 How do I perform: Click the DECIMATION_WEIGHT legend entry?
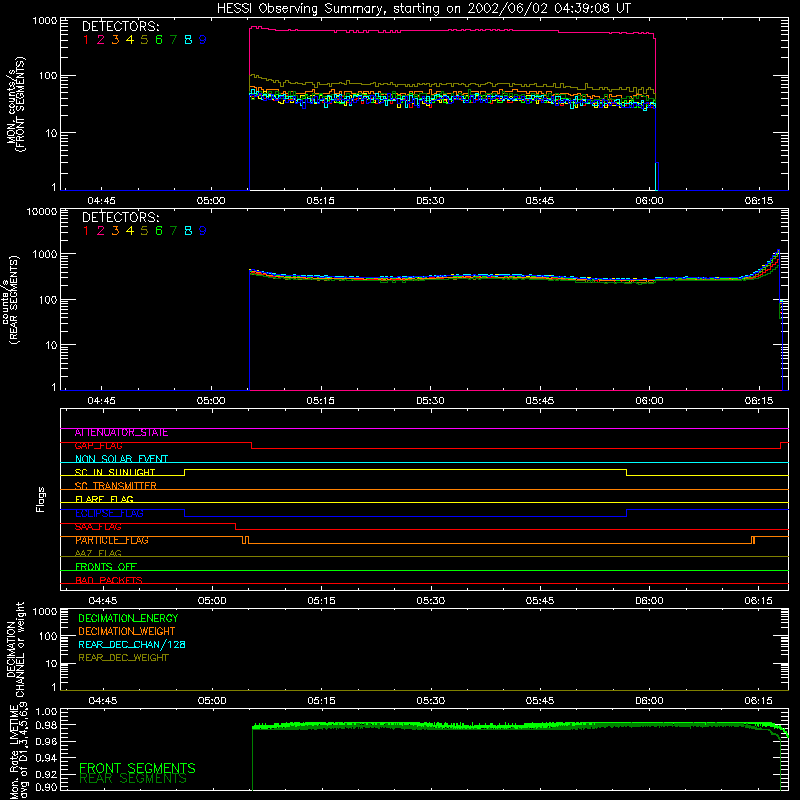[127, 632]
